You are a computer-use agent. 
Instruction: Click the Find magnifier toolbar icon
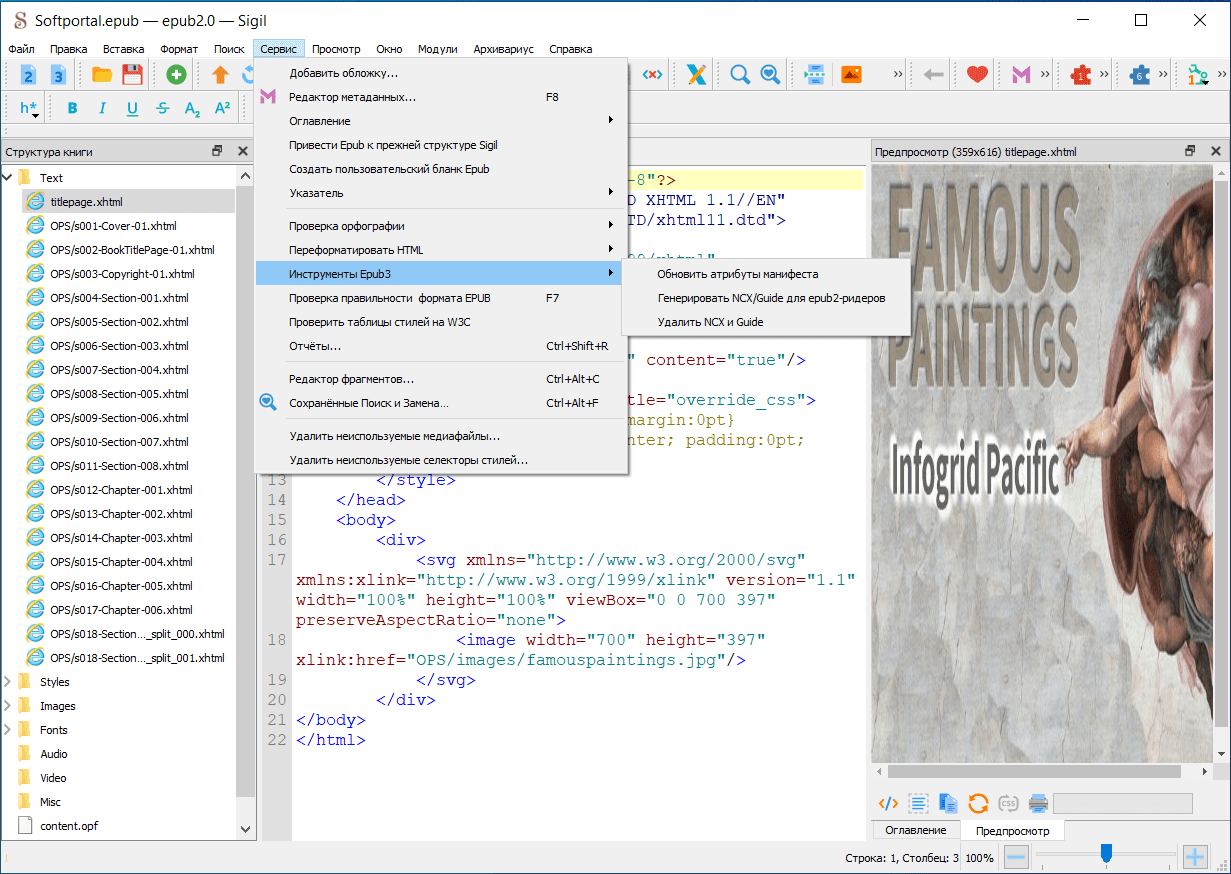pyautogui.click(x=740, y=74)
